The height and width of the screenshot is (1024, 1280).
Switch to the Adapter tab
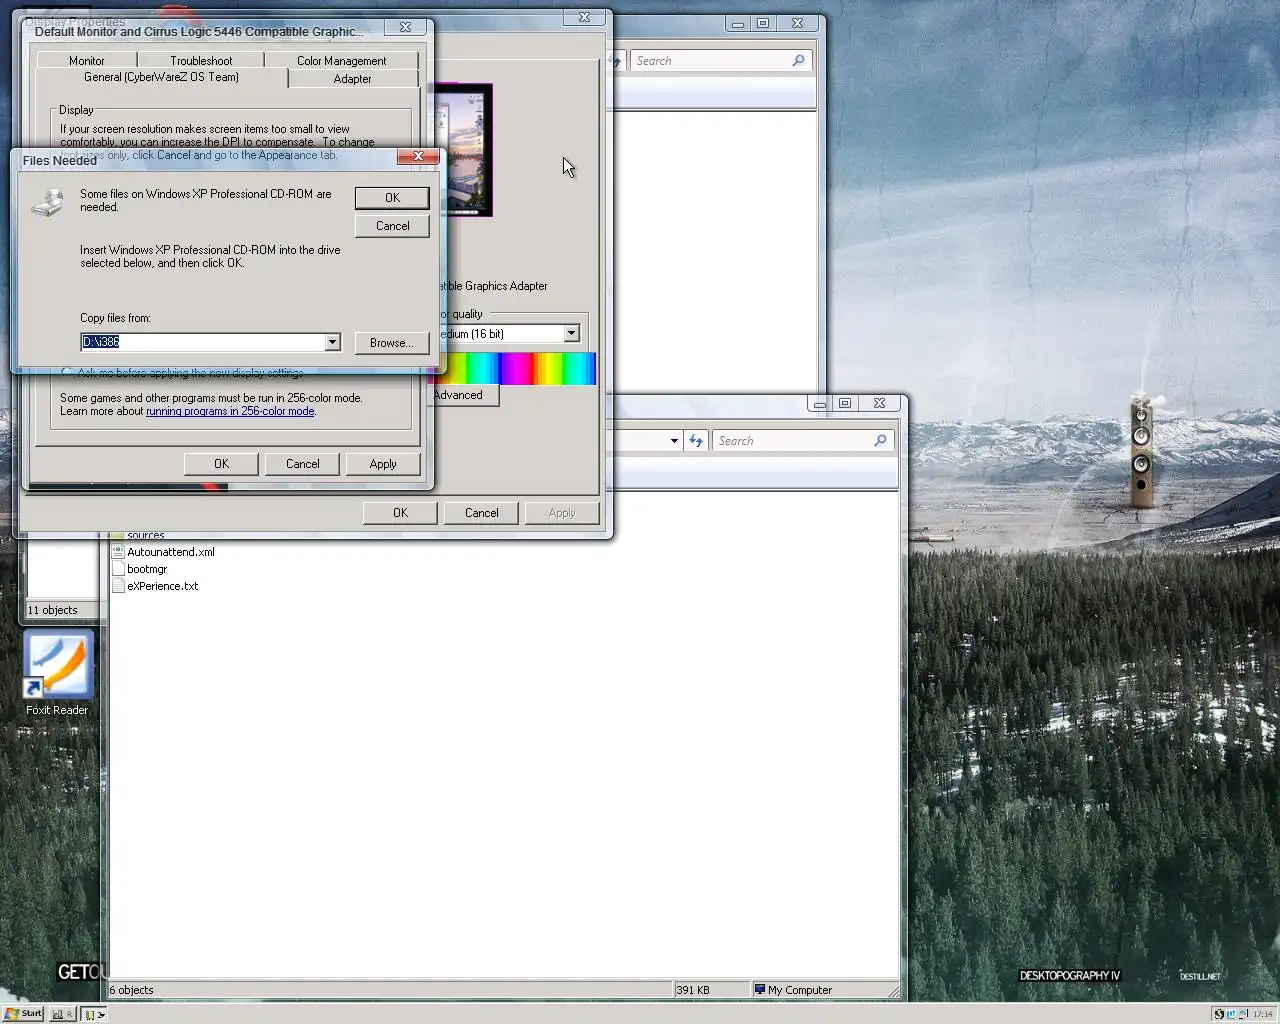(x=352, y=78)
